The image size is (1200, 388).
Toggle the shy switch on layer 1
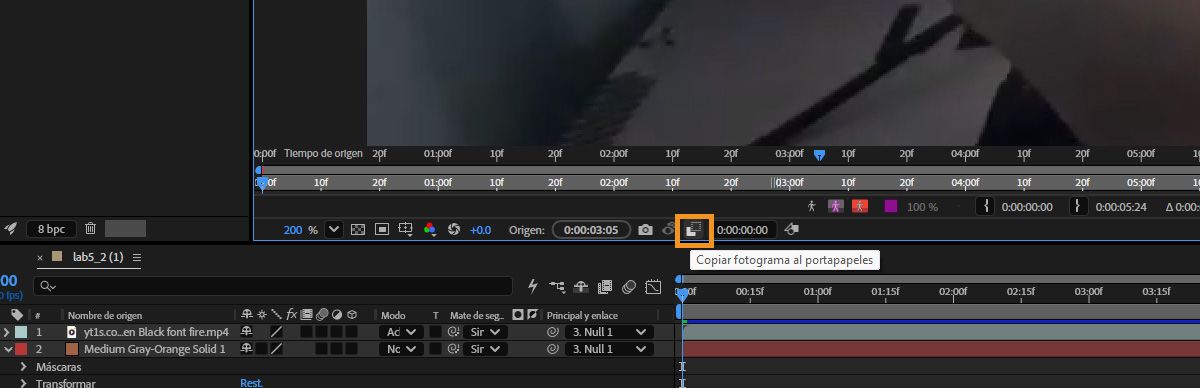246,332
